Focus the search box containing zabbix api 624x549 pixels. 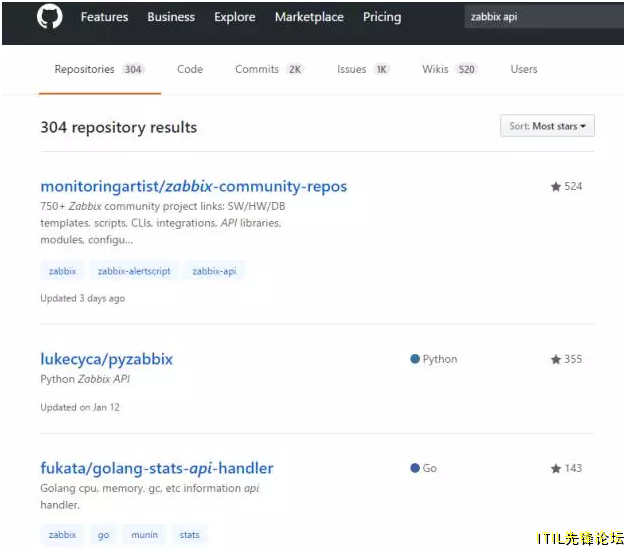(x=544, y=17)
